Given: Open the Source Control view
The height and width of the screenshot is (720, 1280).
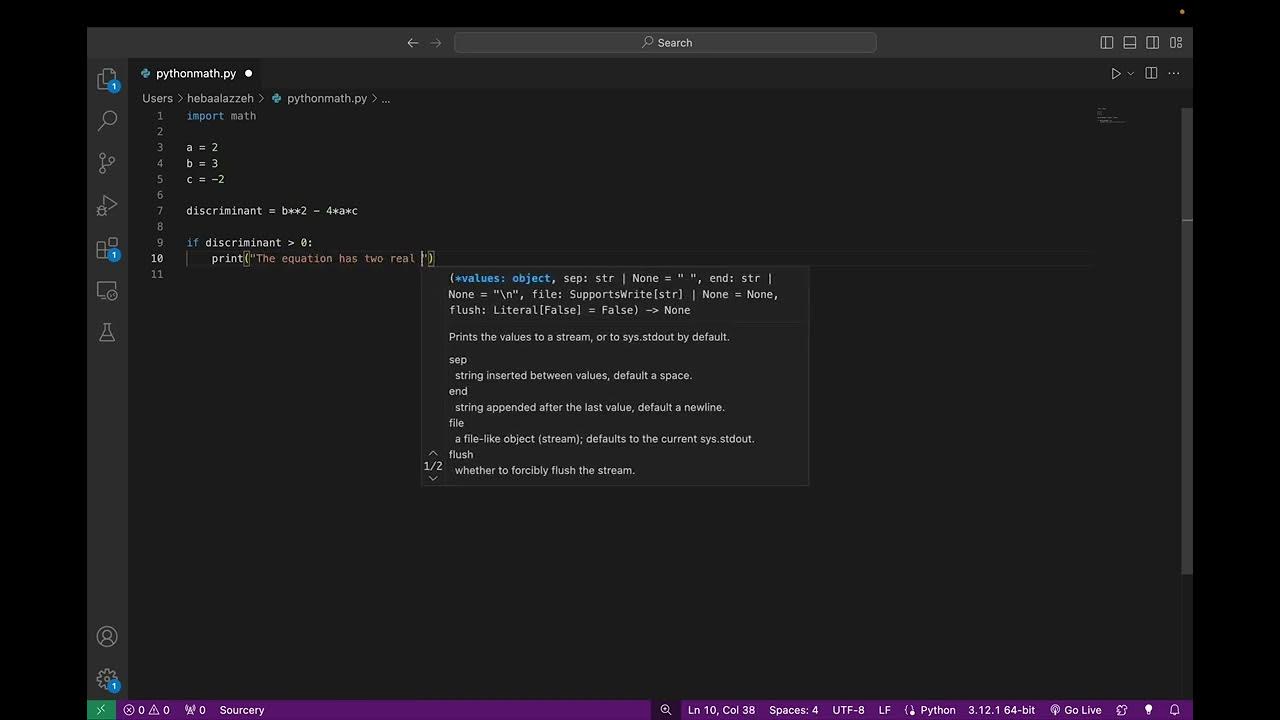Looking at the screenshot, I should [x=107, y=163].
